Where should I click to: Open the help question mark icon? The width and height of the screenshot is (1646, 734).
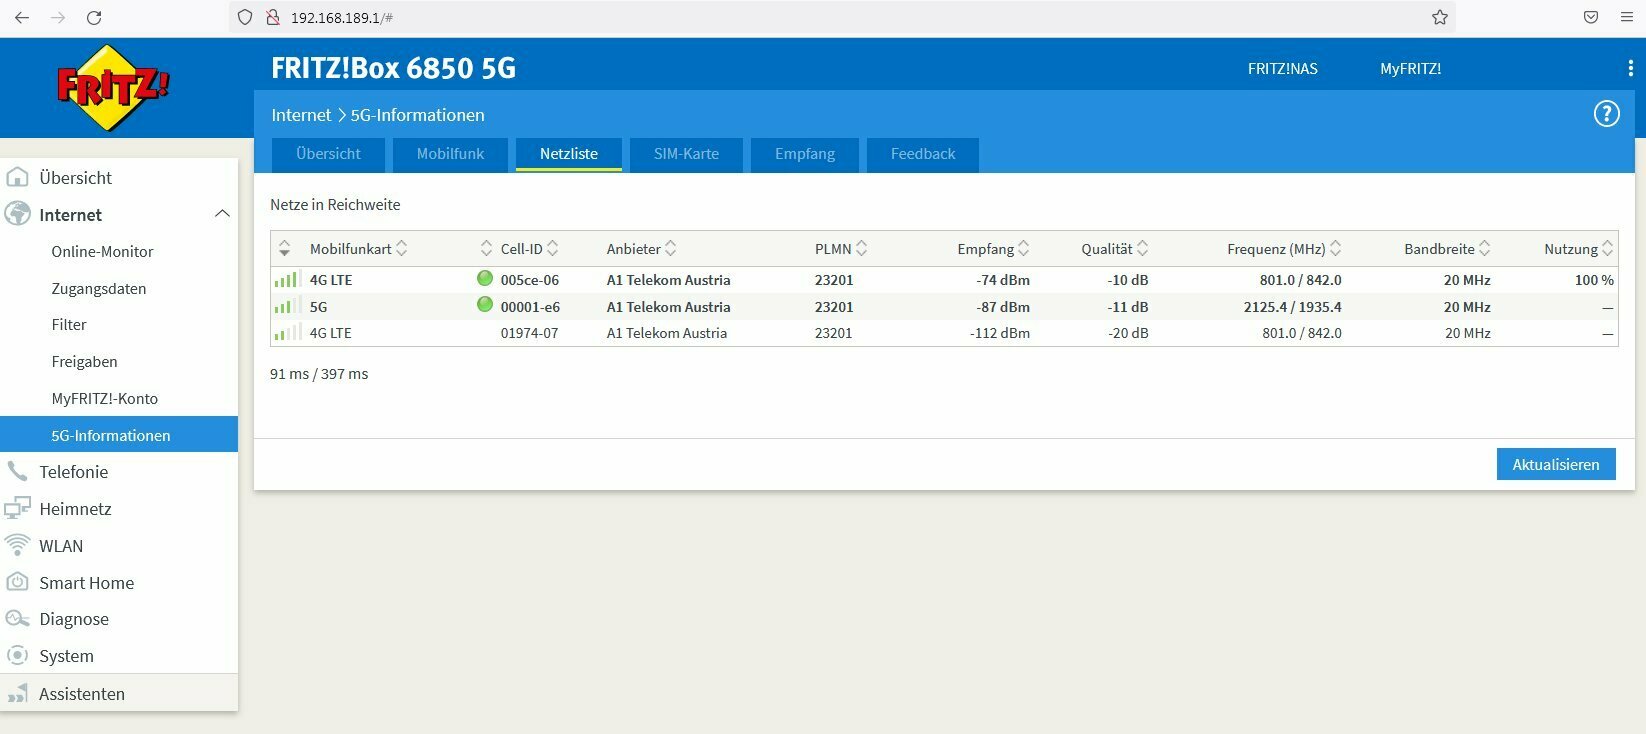tap(1606, 114)
